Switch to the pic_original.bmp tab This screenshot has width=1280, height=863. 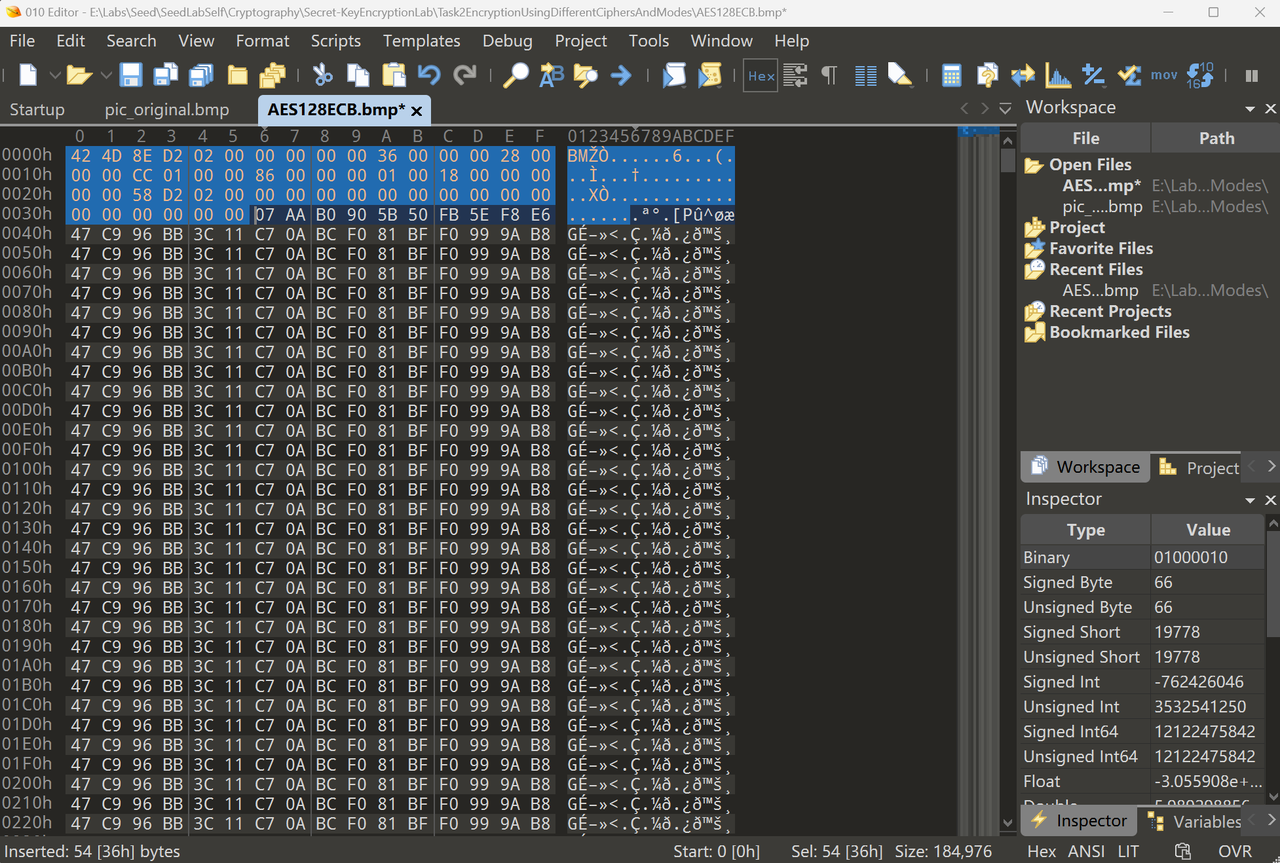coord(167,110)
